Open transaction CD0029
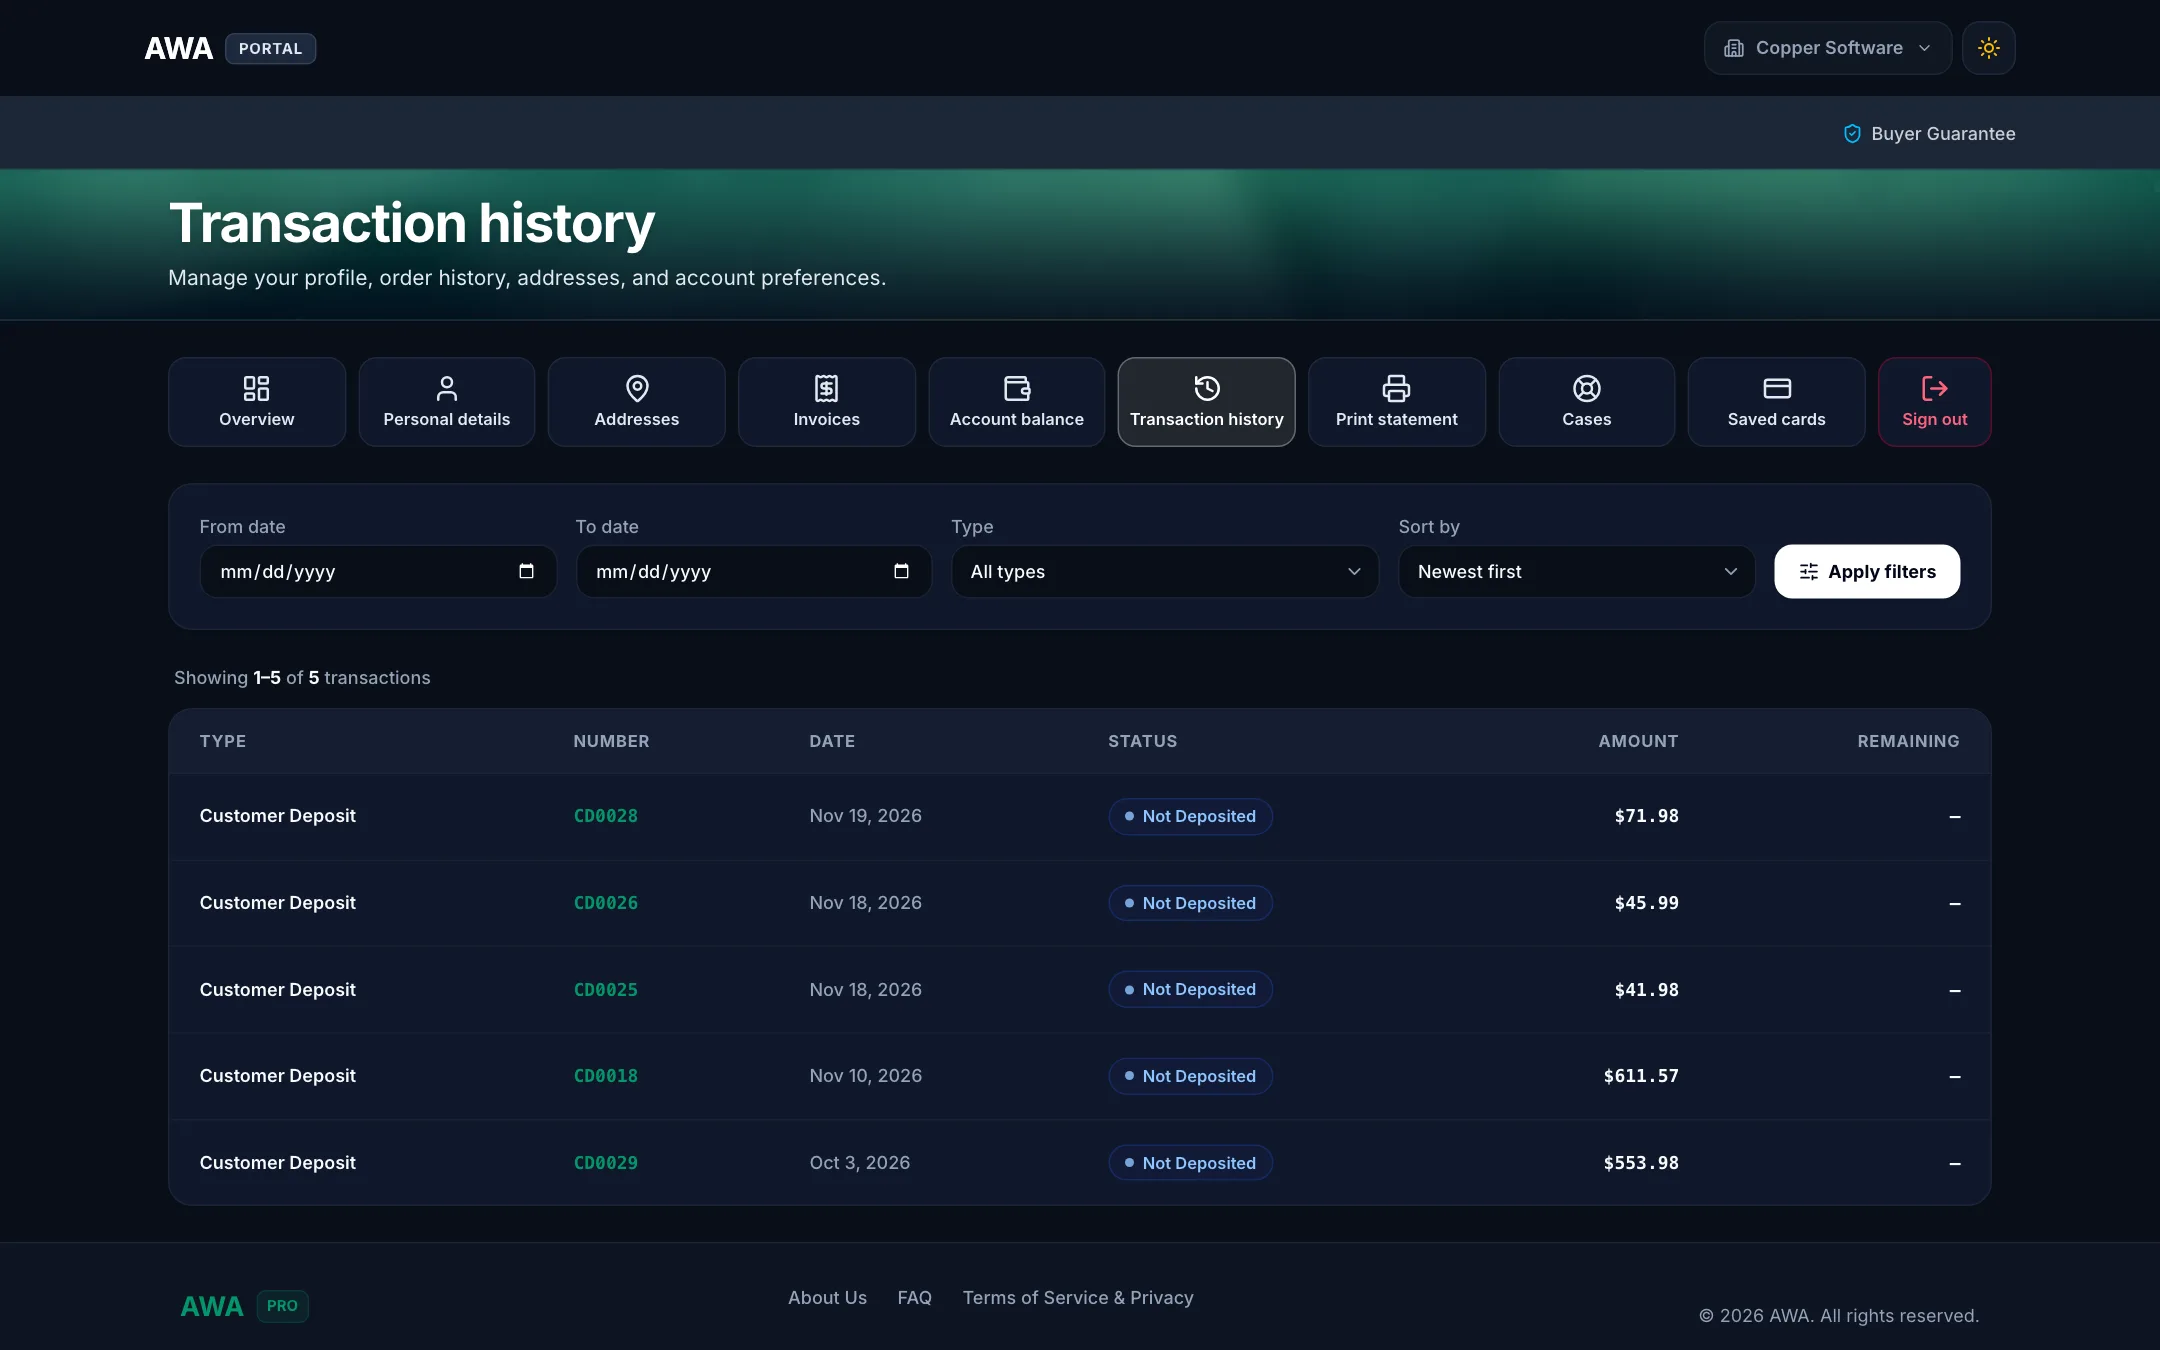This screenshot has height=1350, width=2160. point(606,1163)
